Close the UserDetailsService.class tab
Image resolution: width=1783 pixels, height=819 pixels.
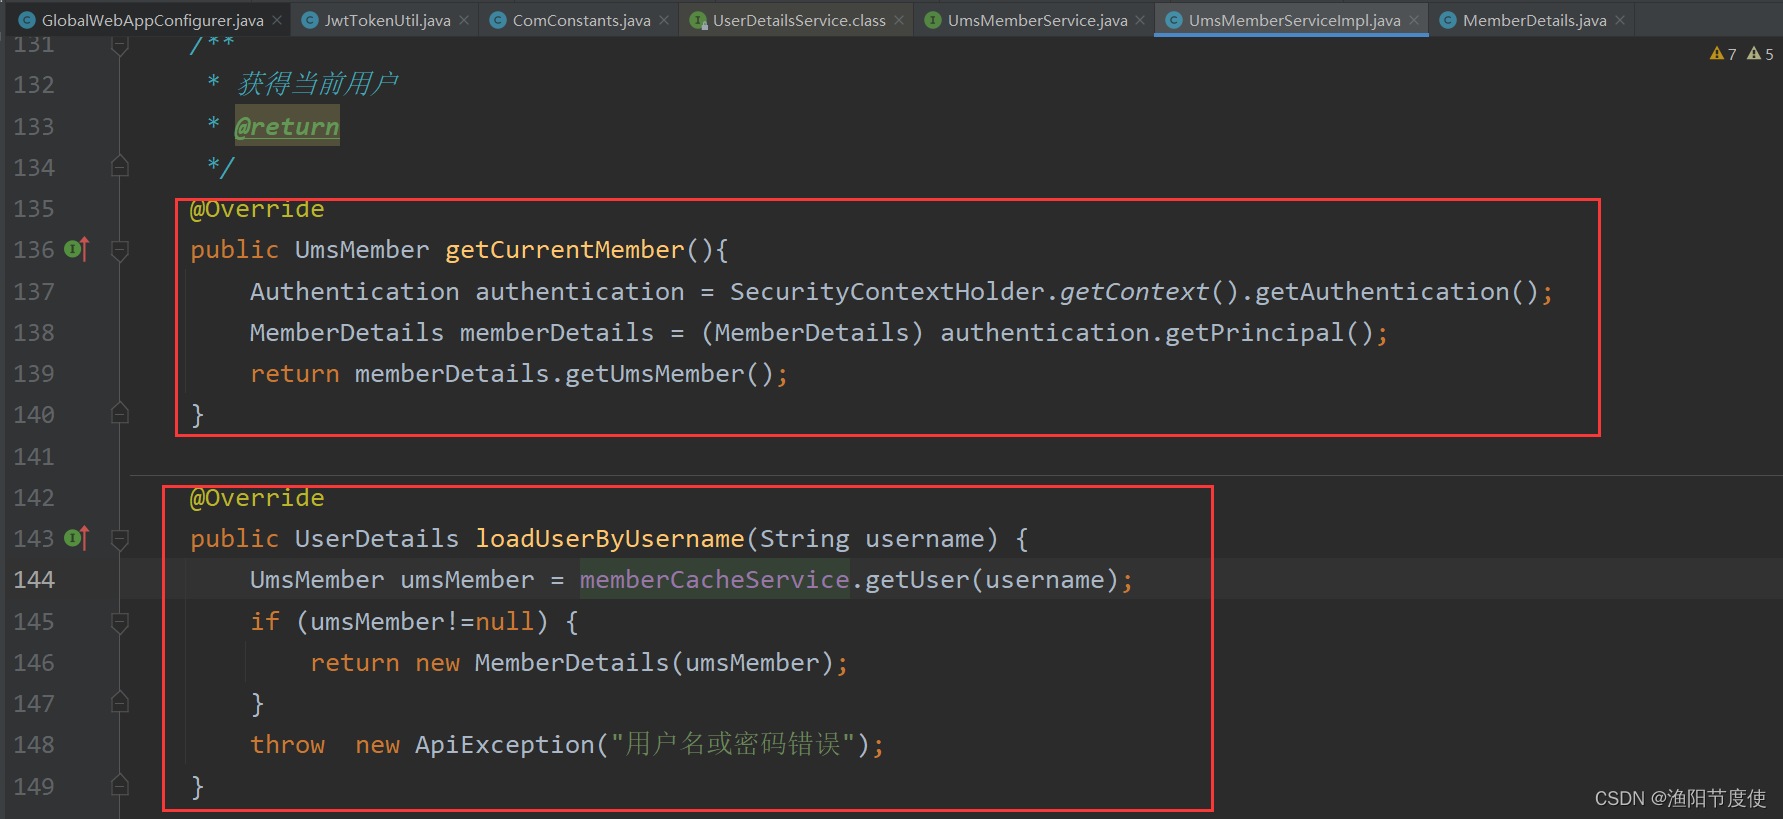[899, 20]
